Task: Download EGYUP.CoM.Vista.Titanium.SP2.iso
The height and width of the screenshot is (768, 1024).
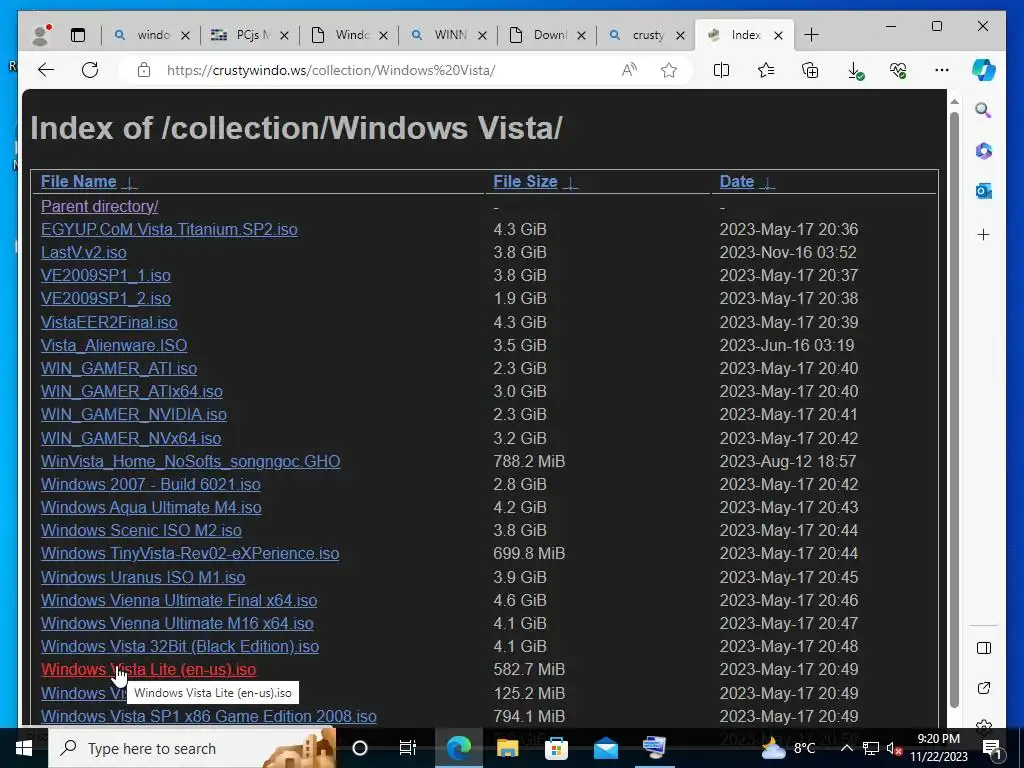Action: 169,229
